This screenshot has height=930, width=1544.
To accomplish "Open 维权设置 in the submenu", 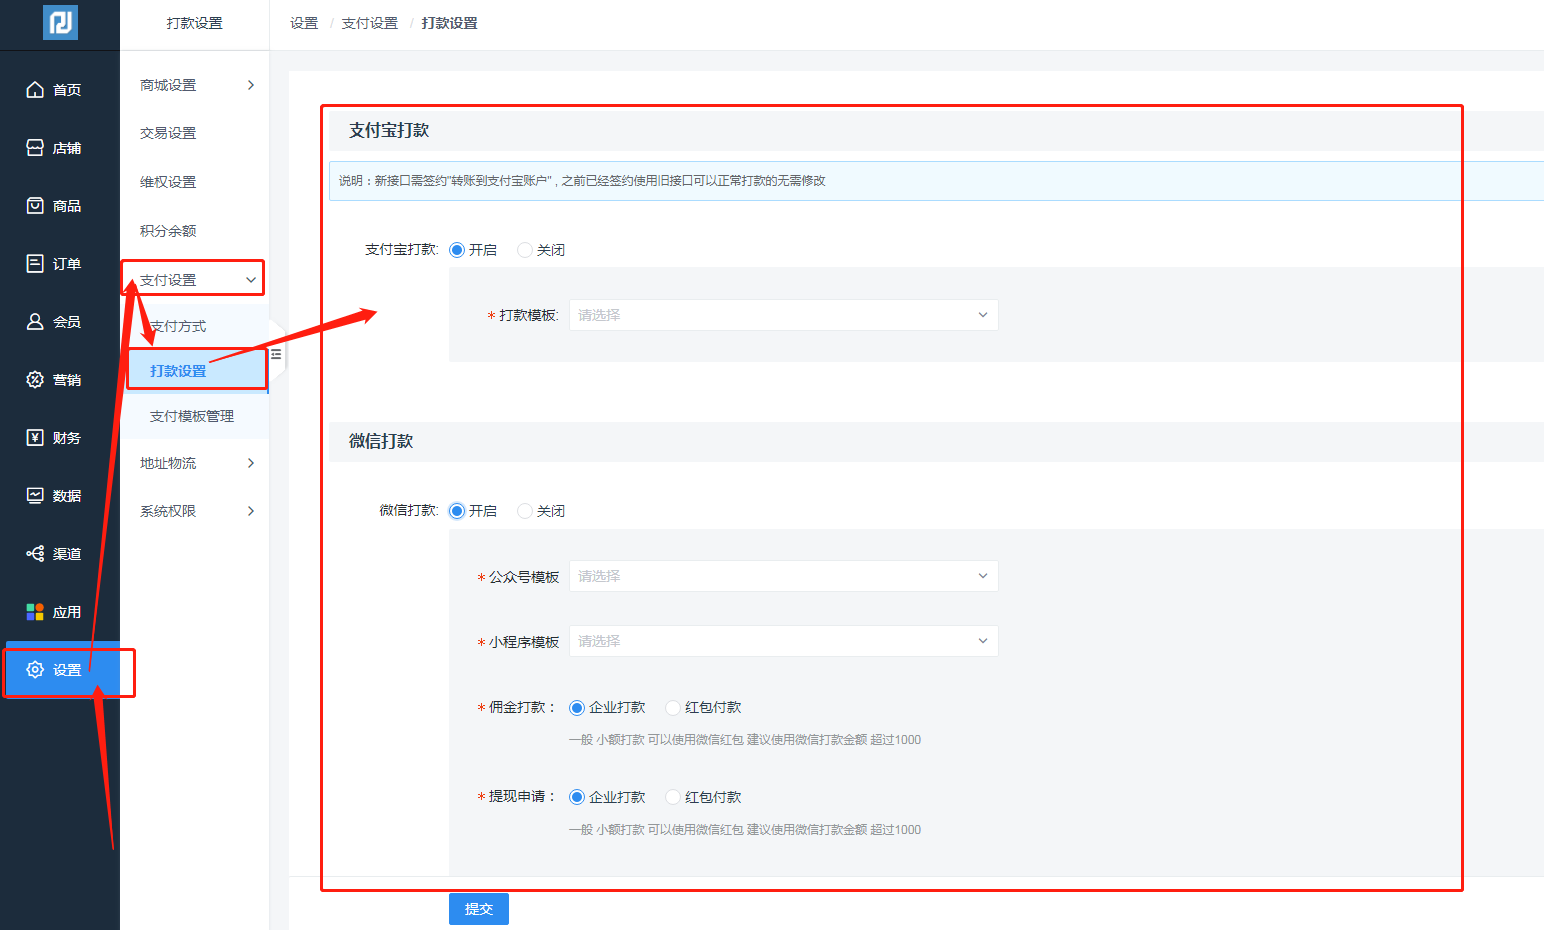I will point(168,182).
